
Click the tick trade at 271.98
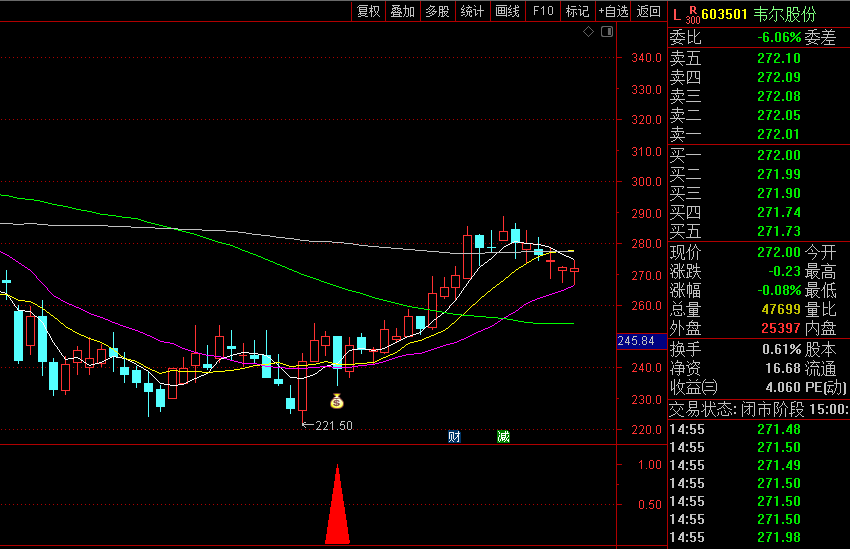[x=779, y=537]
